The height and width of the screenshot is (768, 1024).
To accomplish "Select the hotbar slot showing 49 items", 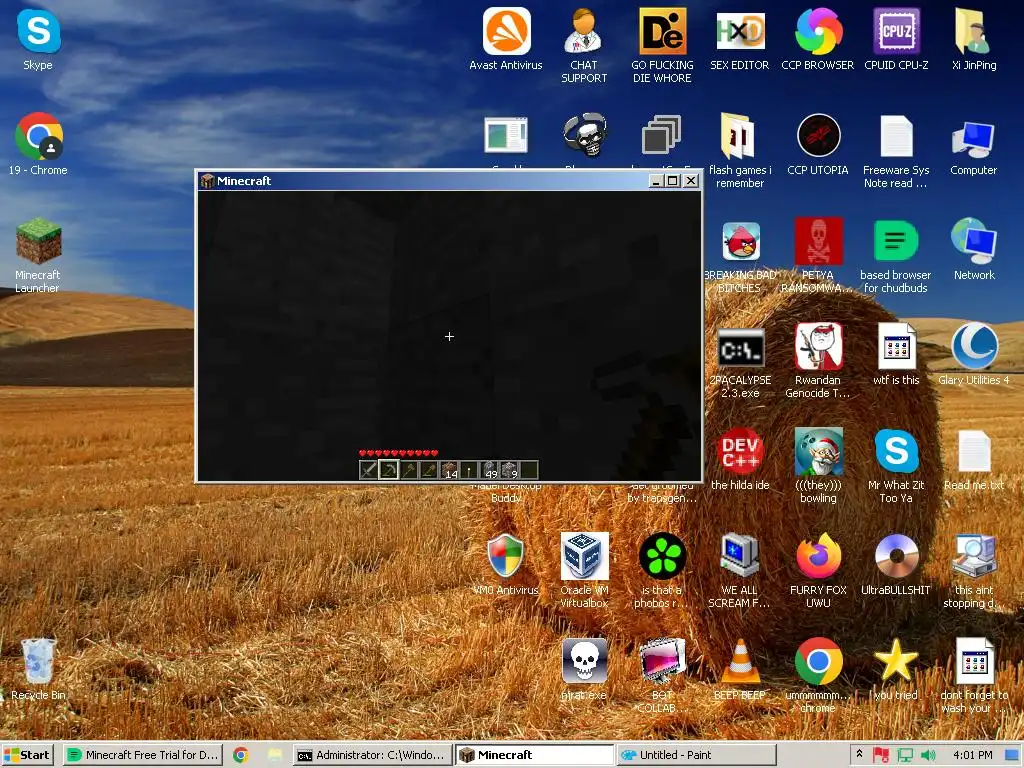I will click(x=490, y=470).
